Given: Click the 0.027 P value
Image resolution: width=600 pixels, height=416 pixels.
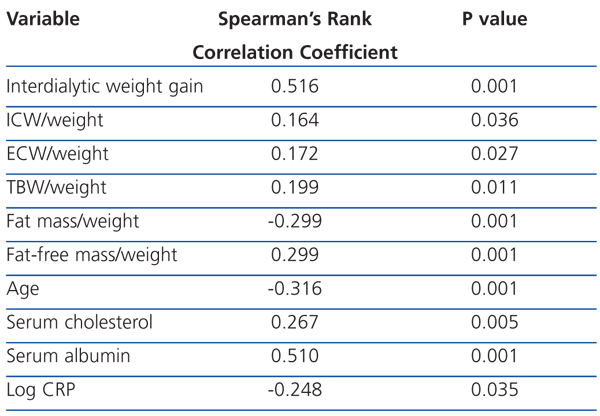Looking at the screenshot, I should (495, 154).
